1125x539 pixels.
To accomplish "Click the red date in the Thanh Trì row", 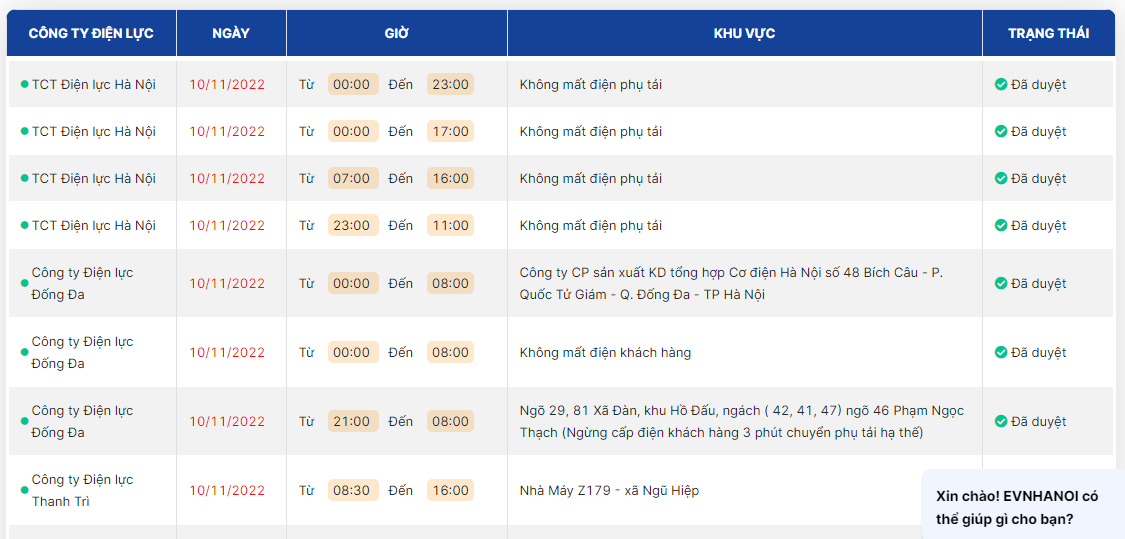I will tap(227, 491).
